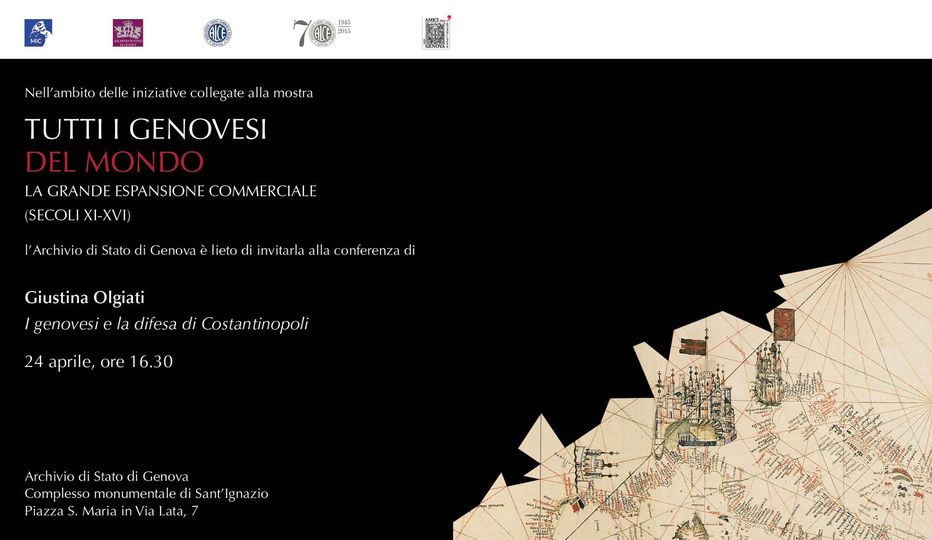
Task: Click the red 'DEL MONDO' heading
Action: [114, 162]
